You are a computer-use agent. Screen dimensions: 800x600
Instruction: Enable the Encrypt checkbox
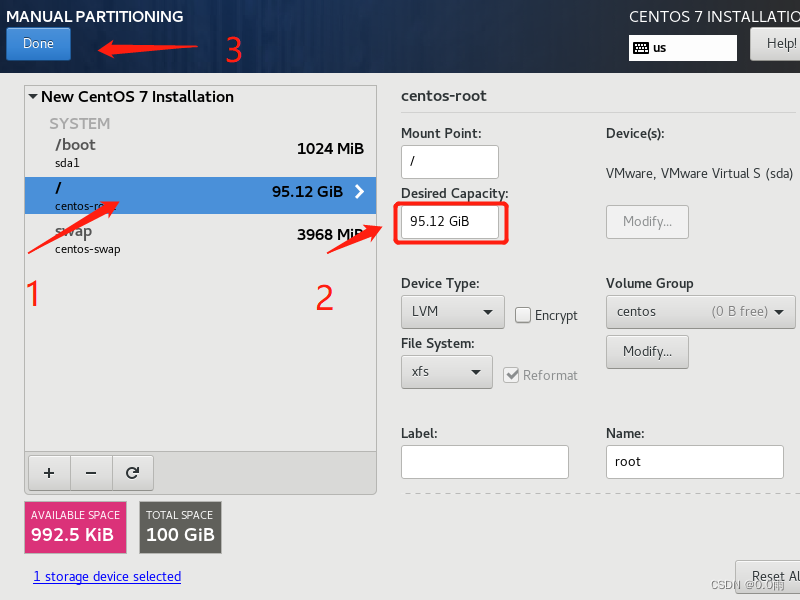[522, 315]
